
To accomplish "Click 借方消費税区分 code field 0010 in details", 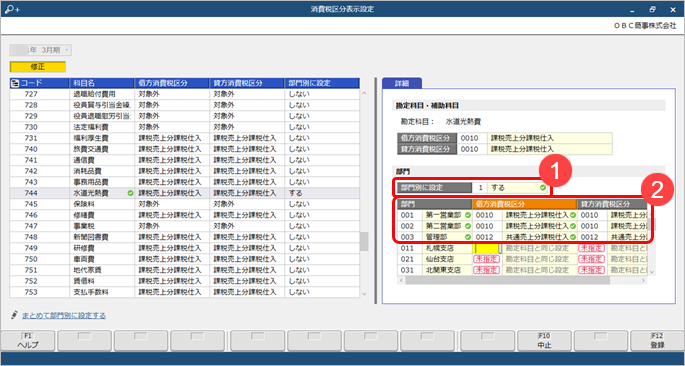I will pyautogui.click(x=472, y=138).
